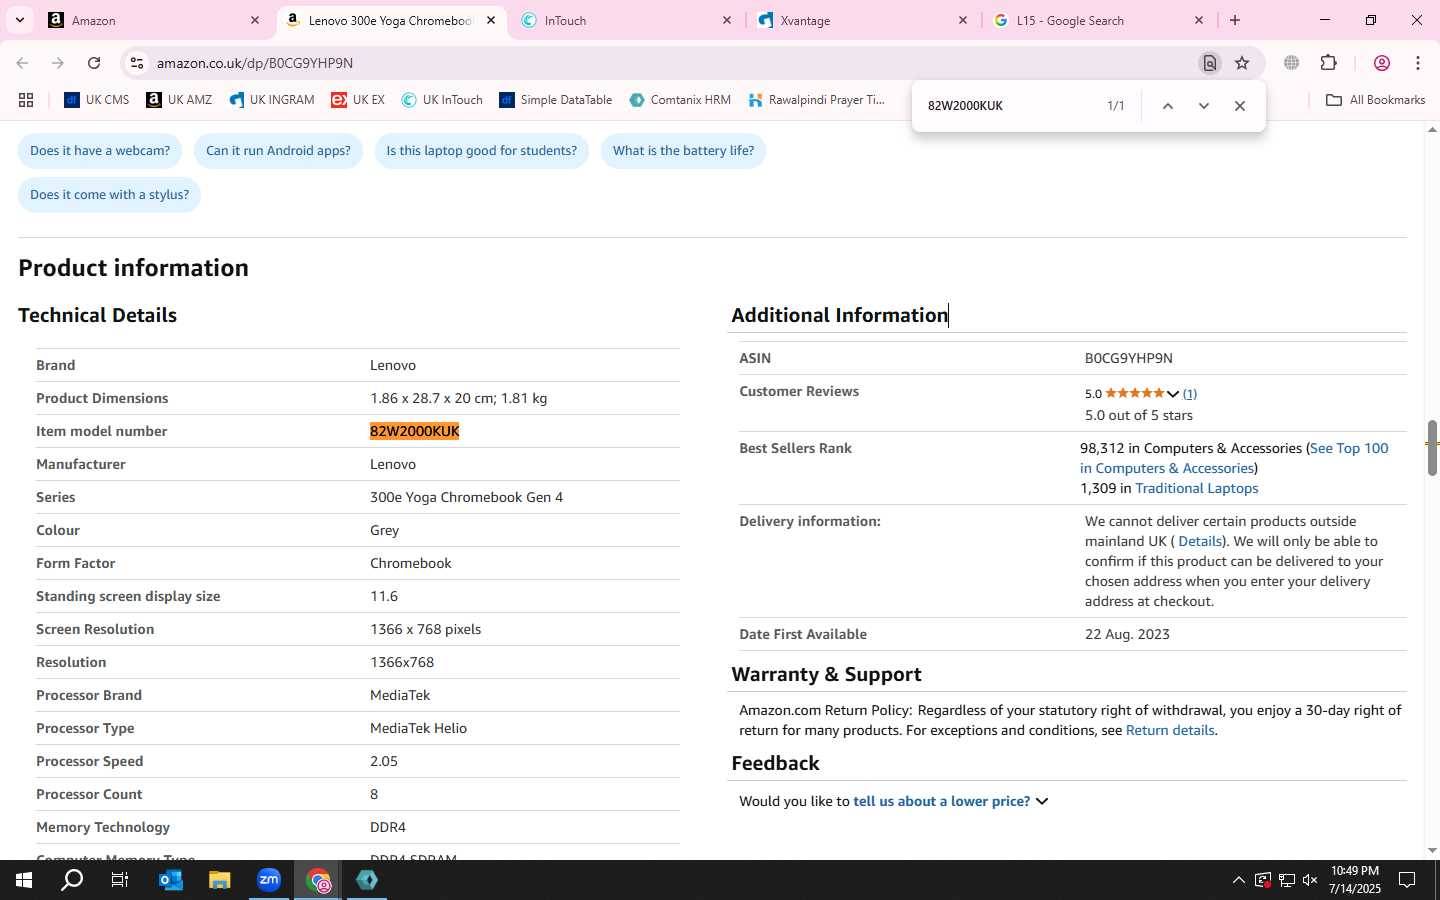Close the find-in-page bar
1440x900 pixels.
point(1240,106)
